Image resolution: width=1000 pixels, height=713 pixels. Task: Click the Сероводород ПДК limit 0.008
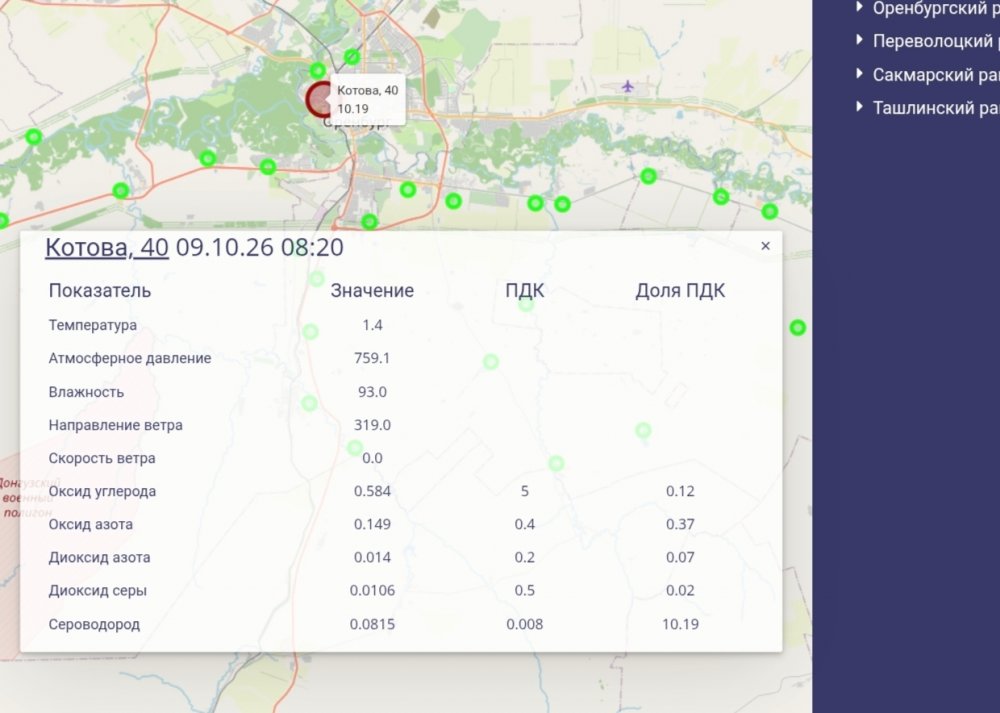point(524,624)
